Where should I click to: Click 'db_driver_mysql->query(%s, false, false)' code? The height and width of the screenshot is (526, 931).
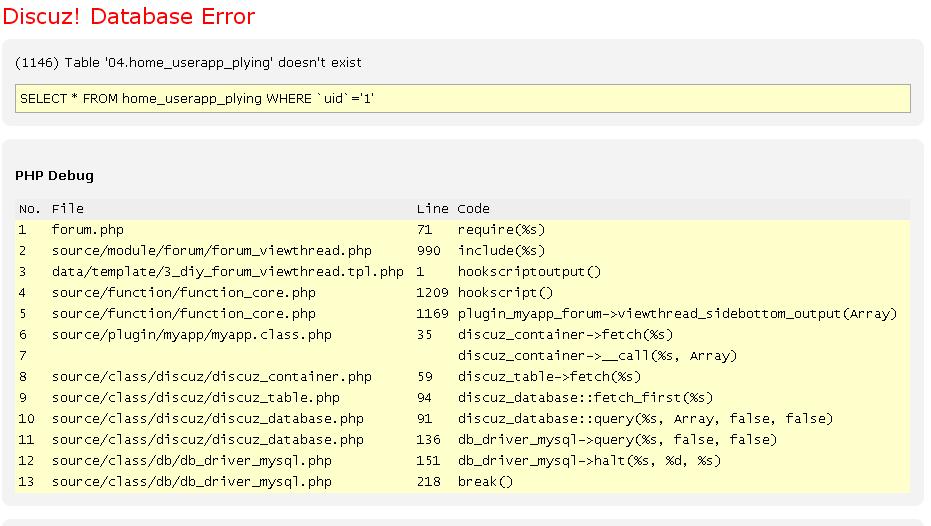pos(618,440)
